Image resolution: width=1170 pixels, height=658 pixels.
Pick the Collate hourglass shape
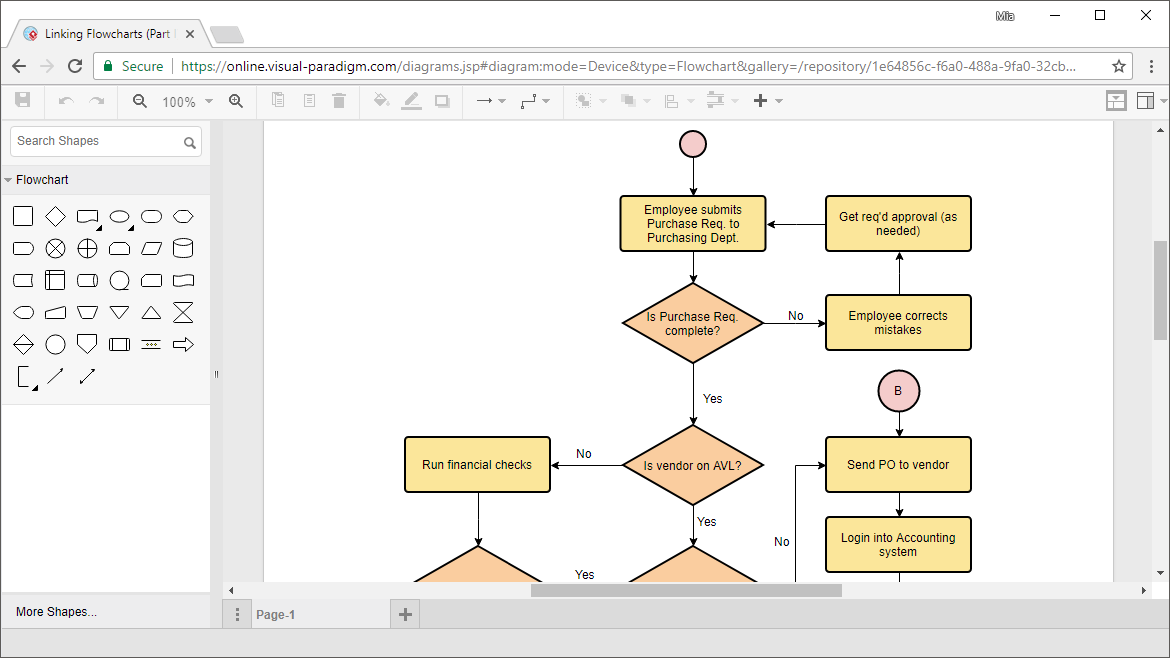(x=184, y=312)
